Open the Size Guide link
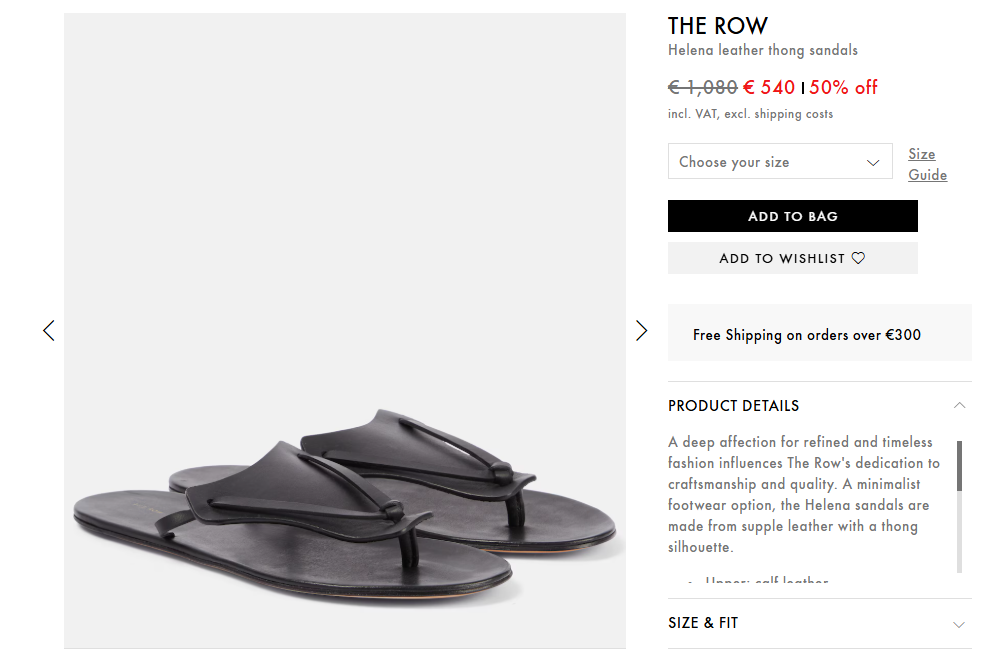Screen dimensions: 999x660 pyautogui.click(x=927, y=164)
